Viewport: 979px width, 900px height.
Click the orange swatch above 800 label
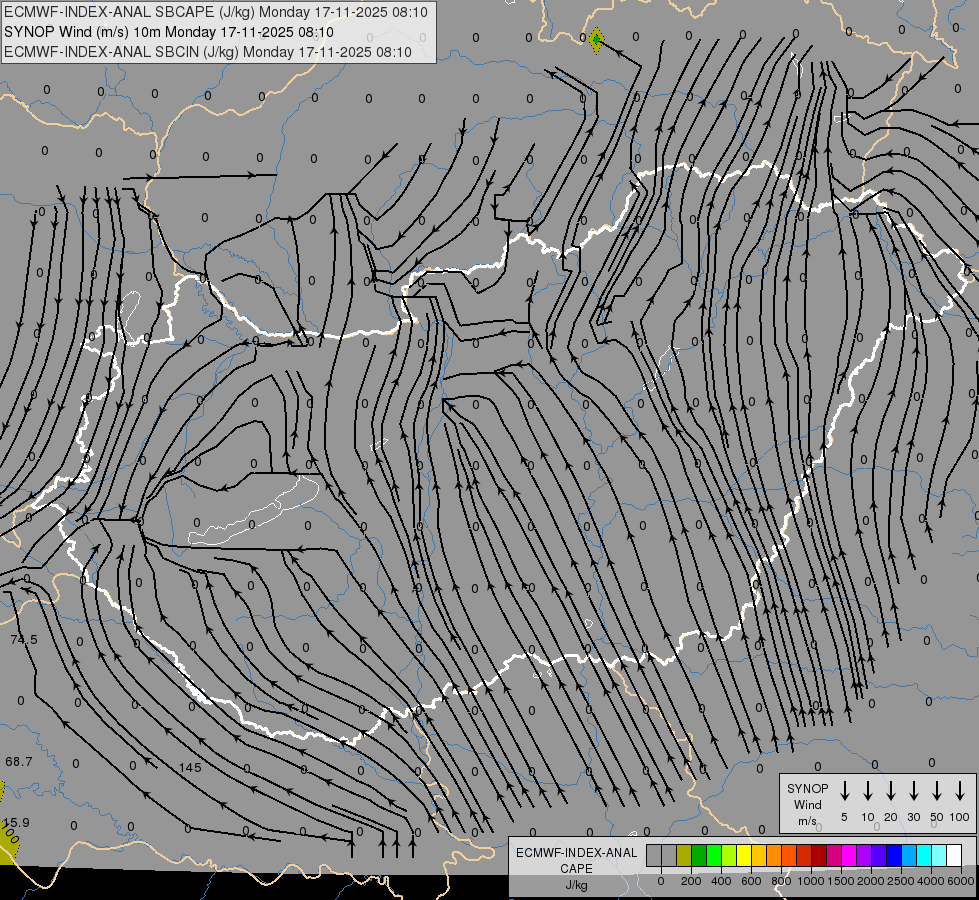point(774,855)
